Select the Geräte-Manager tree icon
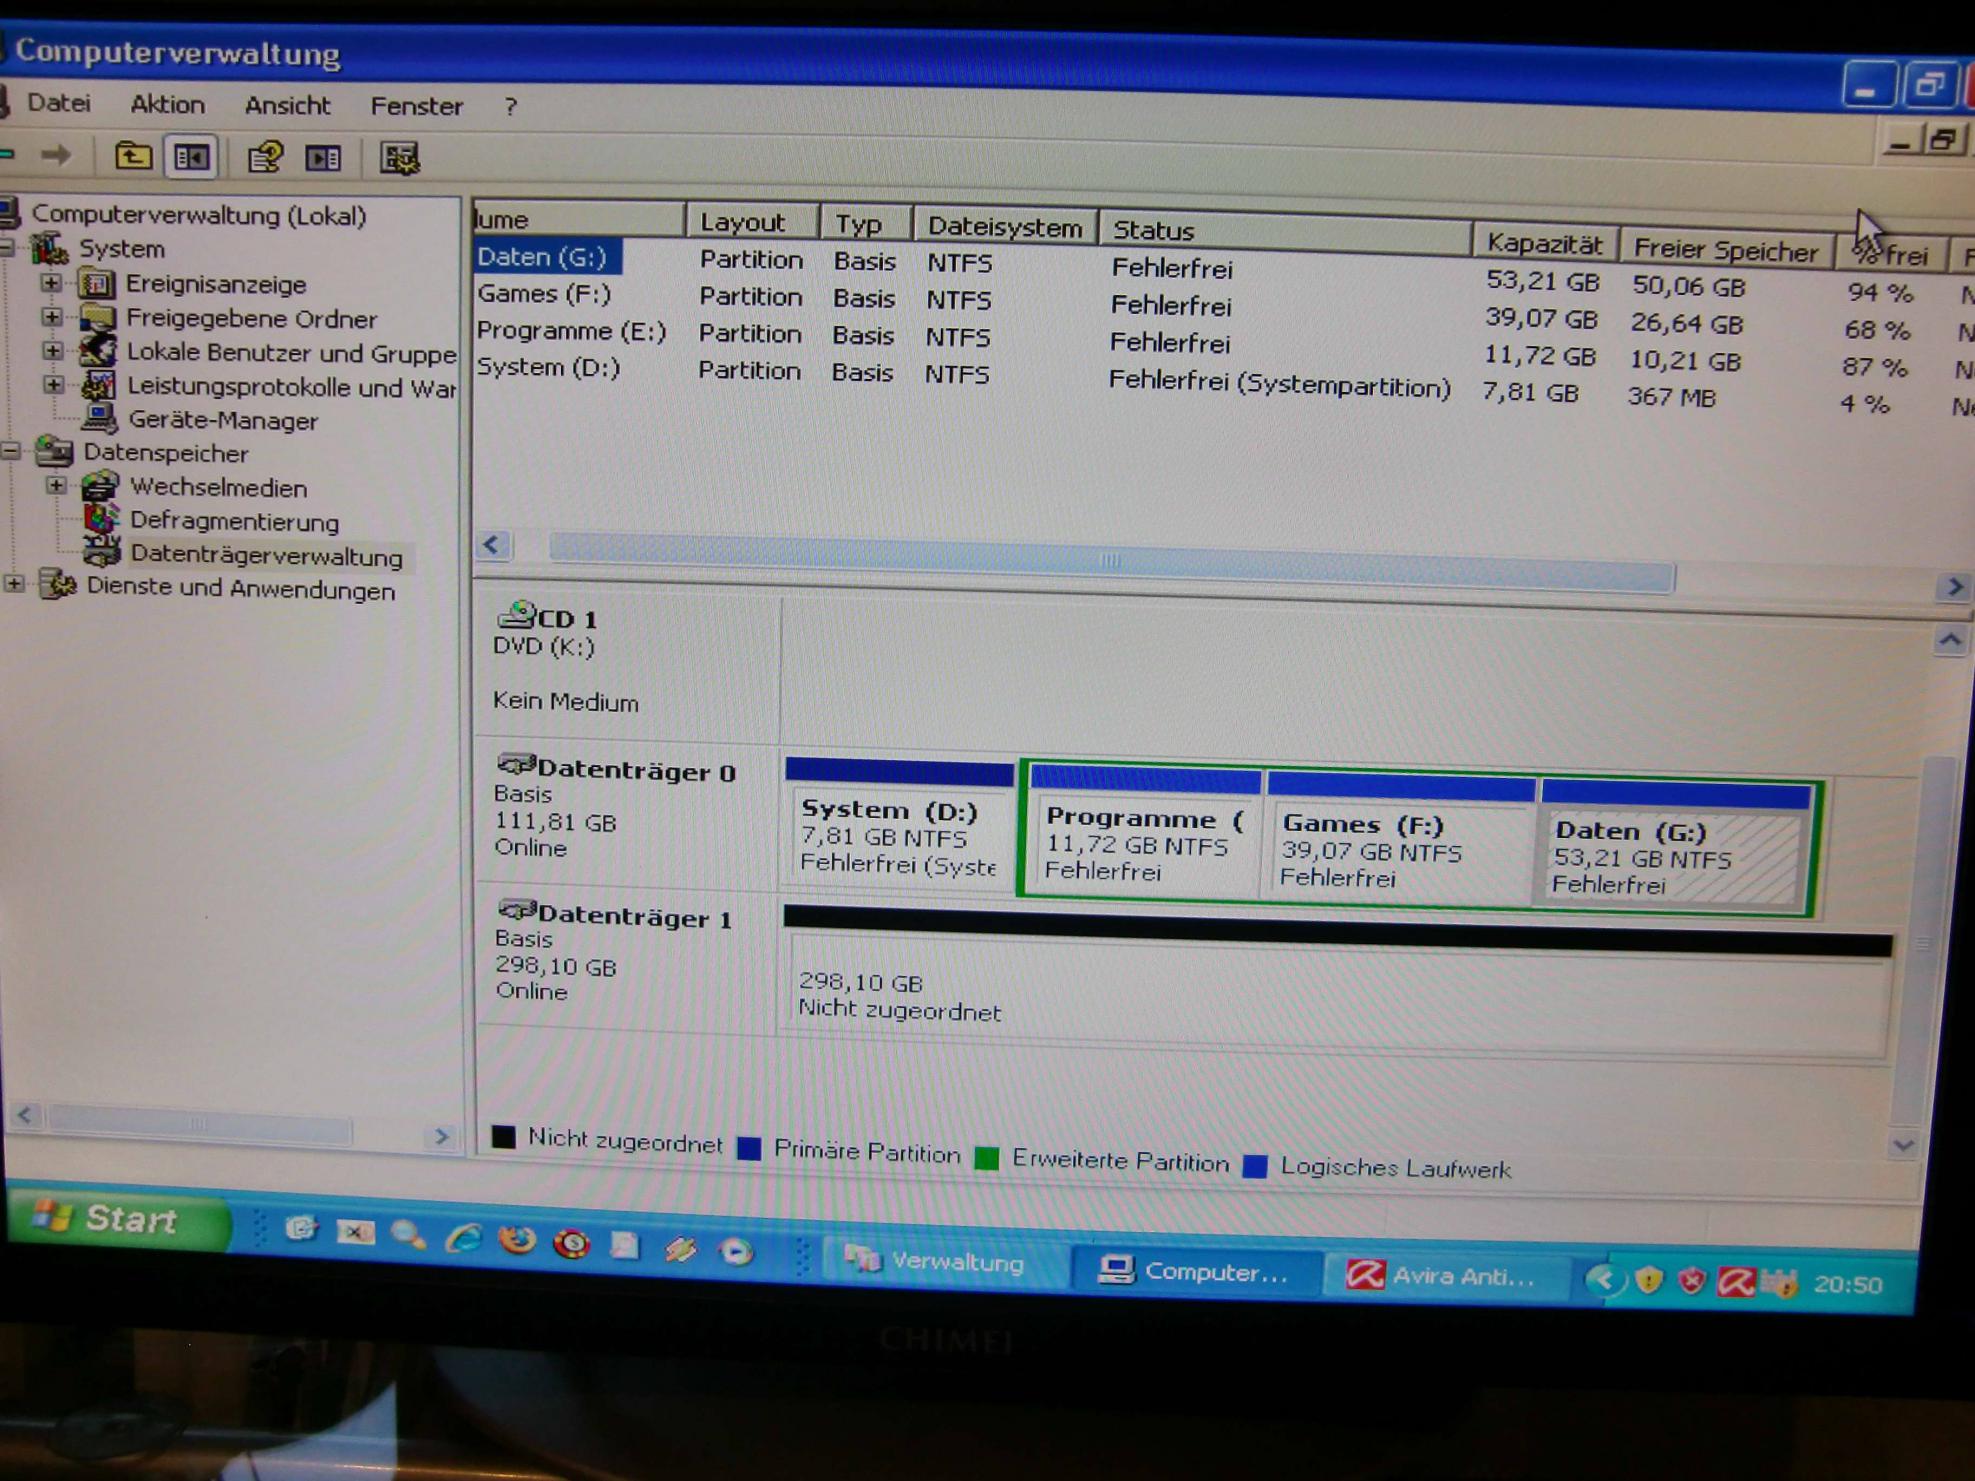 click(100, 419)
